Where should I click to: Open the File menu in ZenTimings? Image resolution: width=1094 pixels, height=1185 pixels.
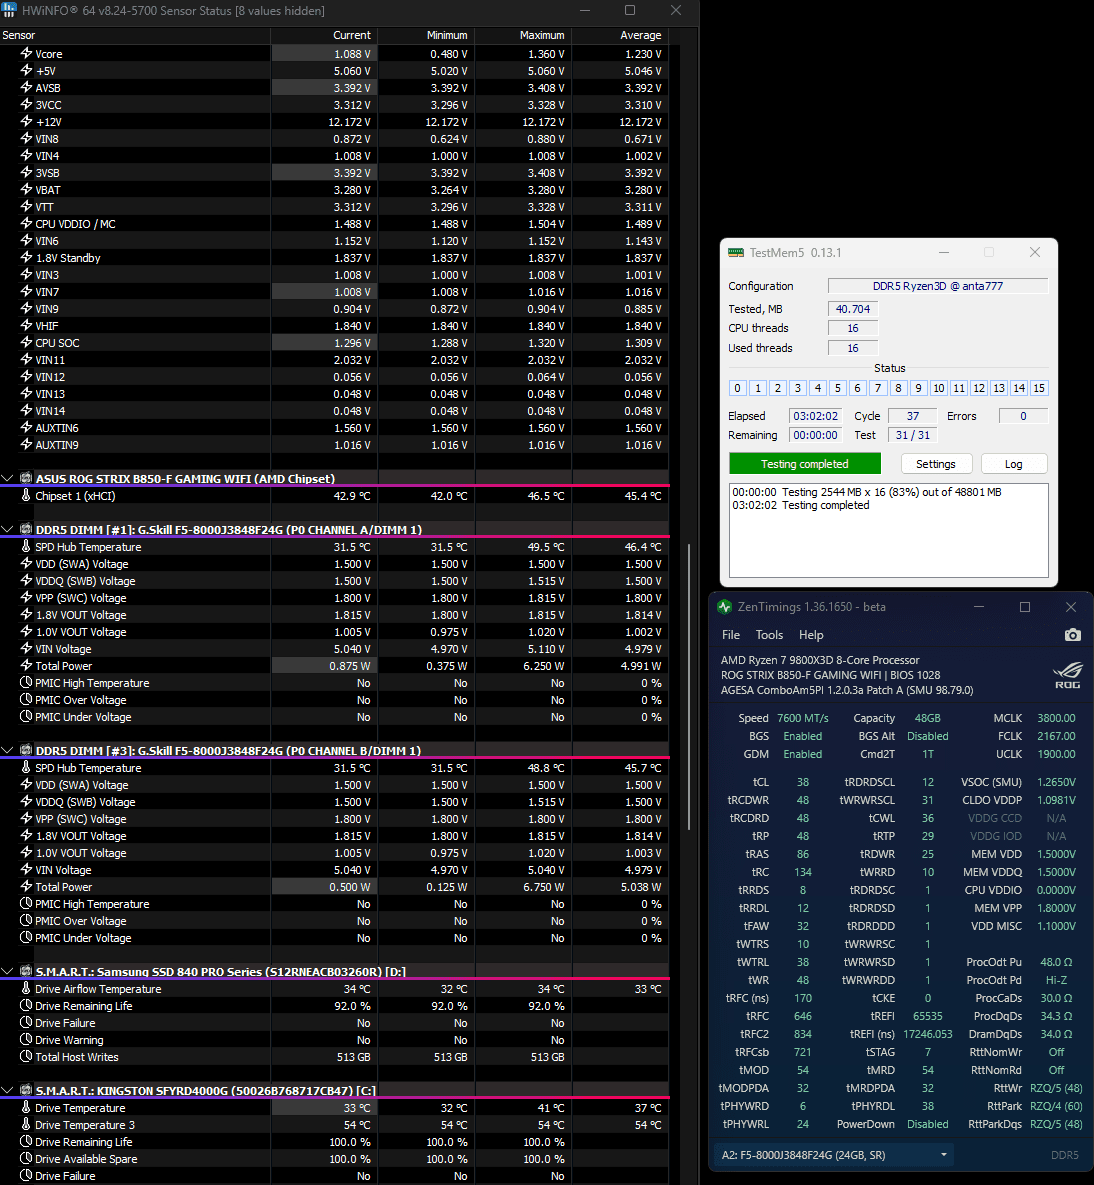coord(731,635)
